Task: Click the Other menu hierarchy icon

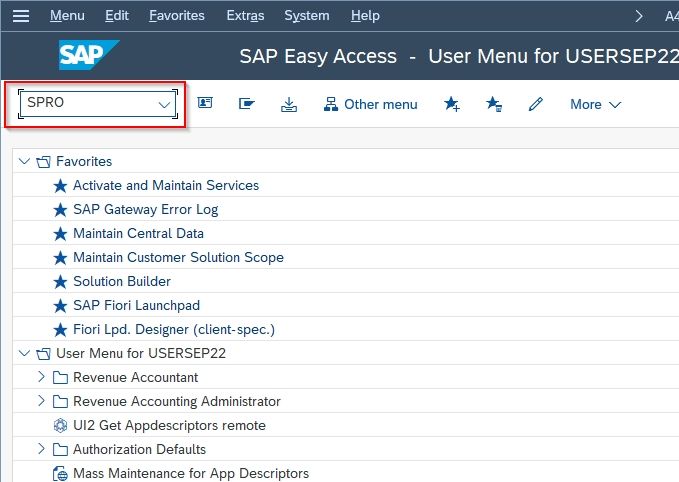Action: coord(331,104)
